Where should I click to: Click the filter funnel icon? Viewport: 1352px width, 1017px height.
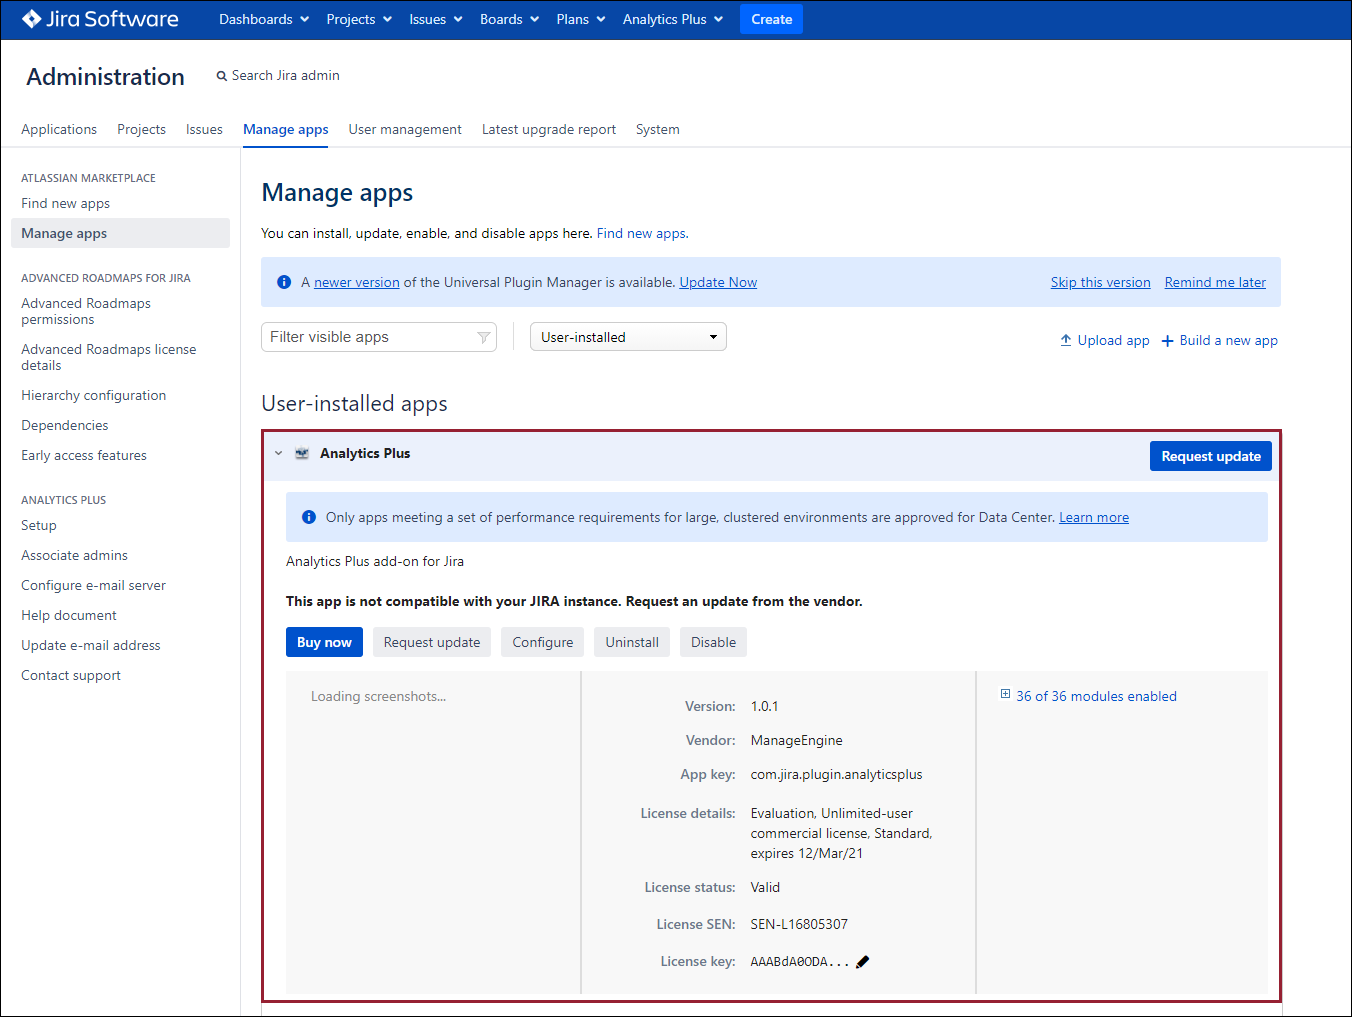[x=484, y=338]
